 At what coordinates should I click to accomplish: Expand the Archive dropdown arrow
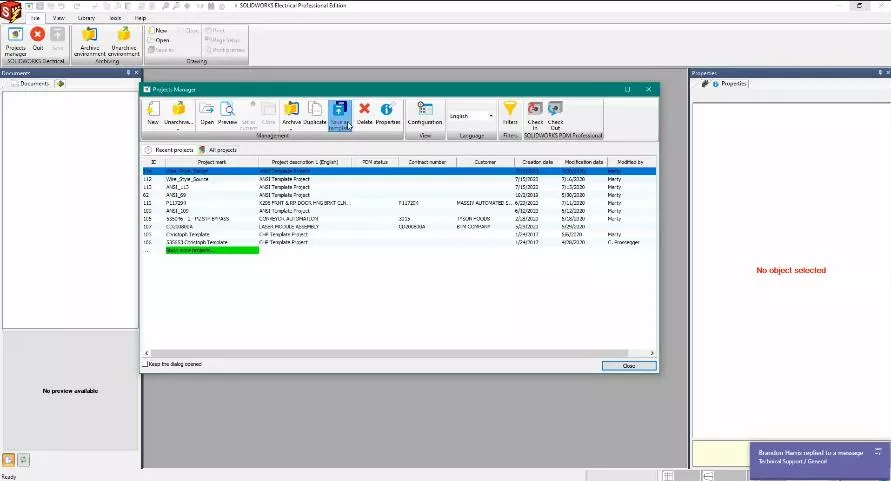292,130
